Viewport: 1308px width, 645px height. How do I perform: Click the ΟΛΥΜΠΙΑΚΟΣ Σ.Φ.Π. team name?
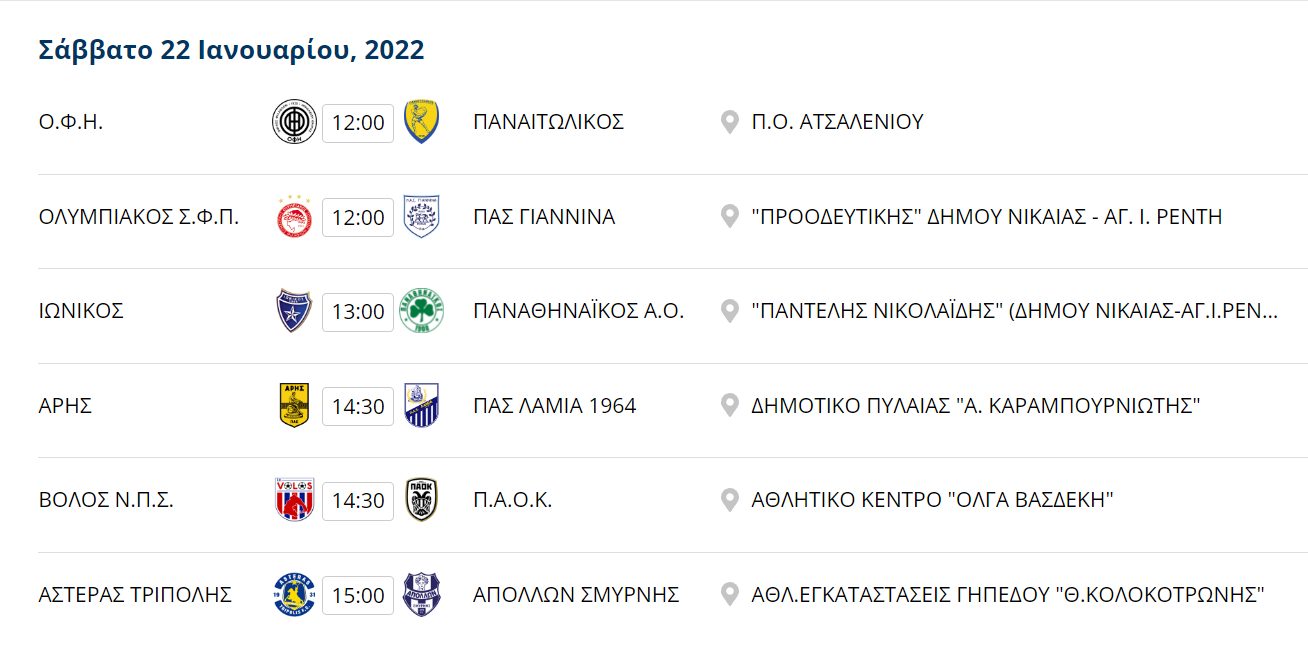click(139, 217)
